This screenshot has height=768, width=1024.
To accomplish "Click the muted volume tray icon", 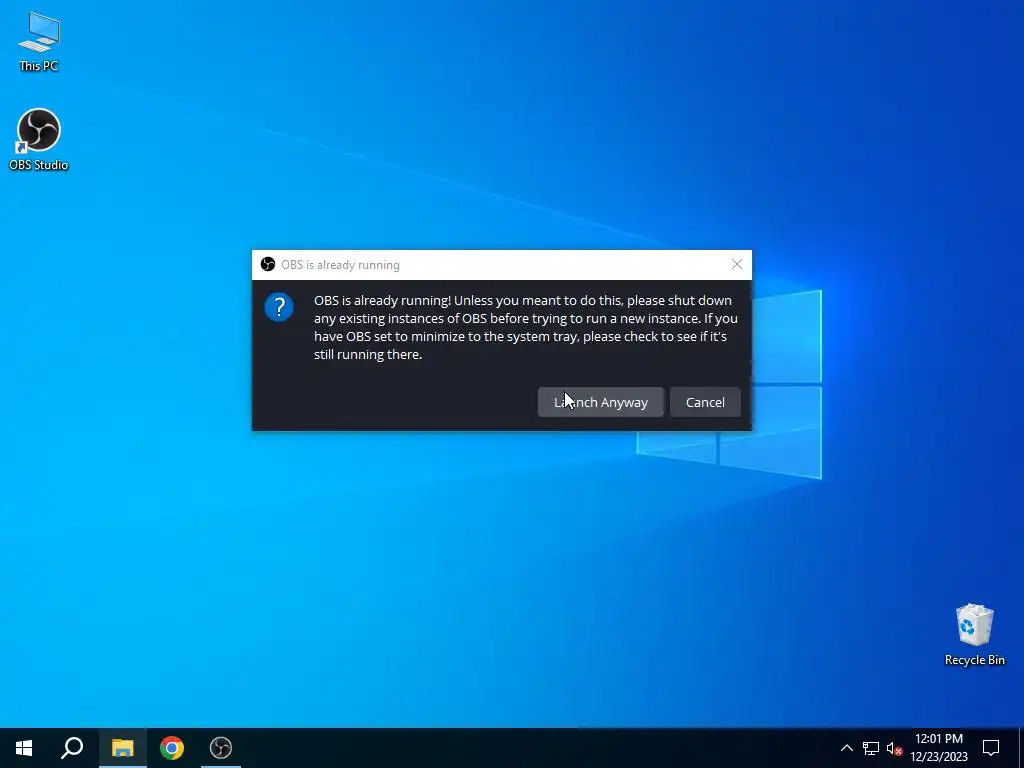I will point(894,748).
